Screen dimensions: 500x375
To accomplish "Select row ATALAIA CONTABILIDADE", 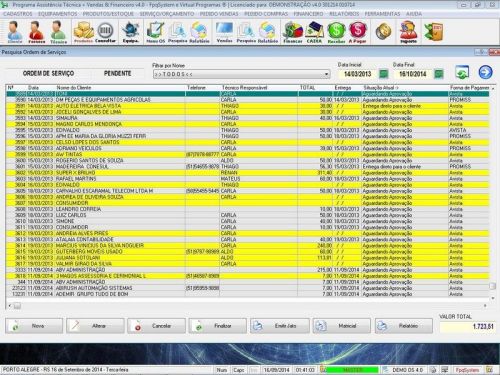I will coord(248,239).
